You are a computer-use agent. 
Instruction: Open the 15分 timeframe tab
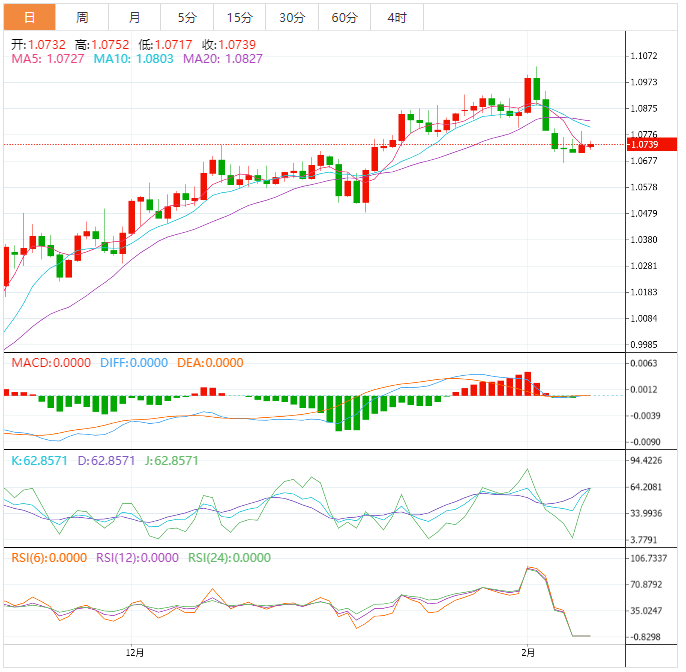pyautogui.click(x=240, y=18)
